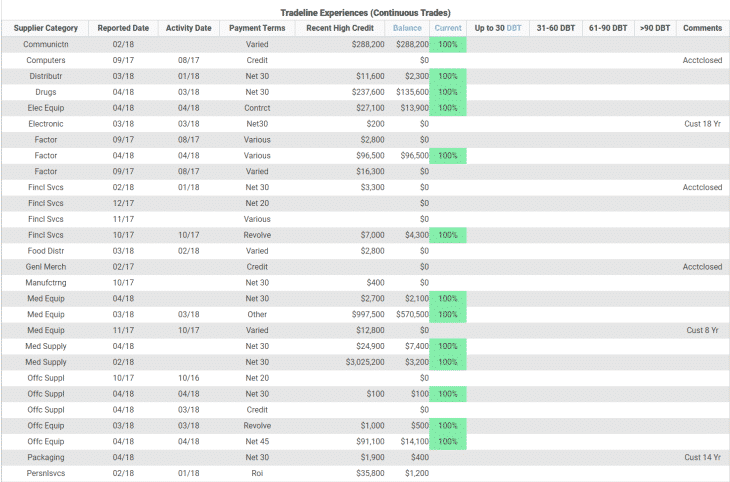This screenshot has height=482, width=730.
Task: Select the Recent High Credit header
Action: 340,28
